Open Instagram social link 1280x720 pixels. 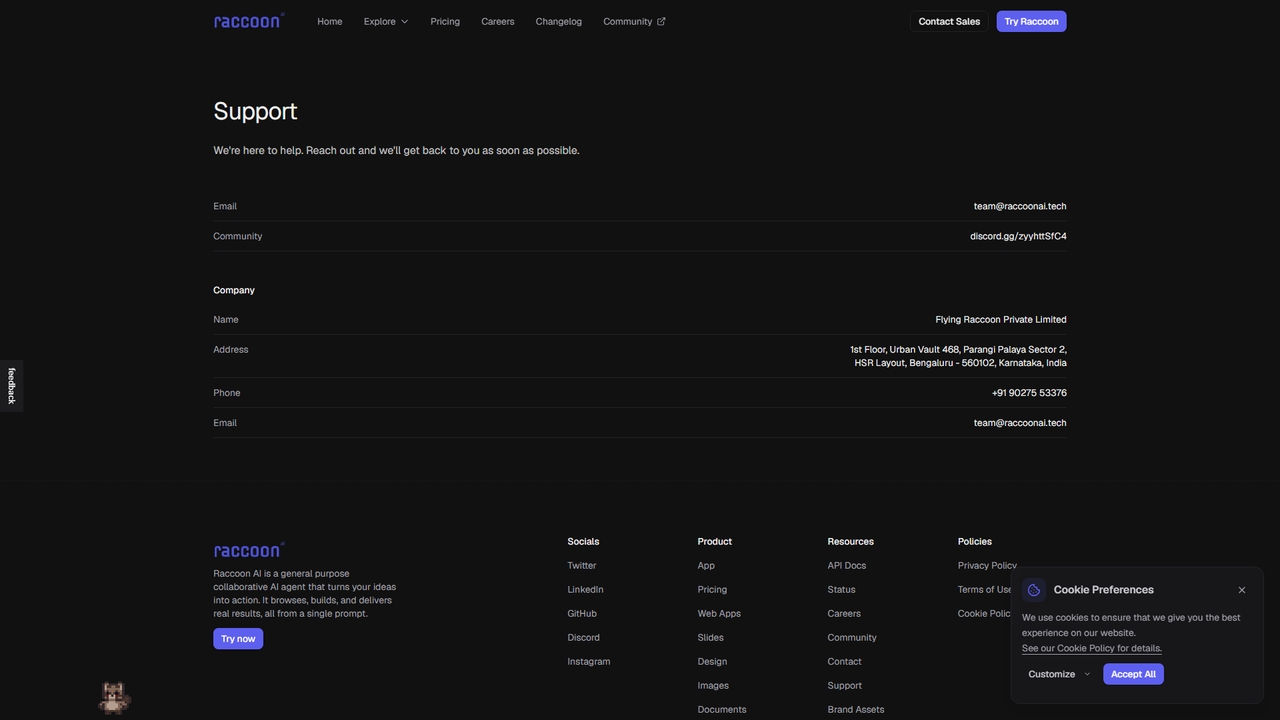589,661
